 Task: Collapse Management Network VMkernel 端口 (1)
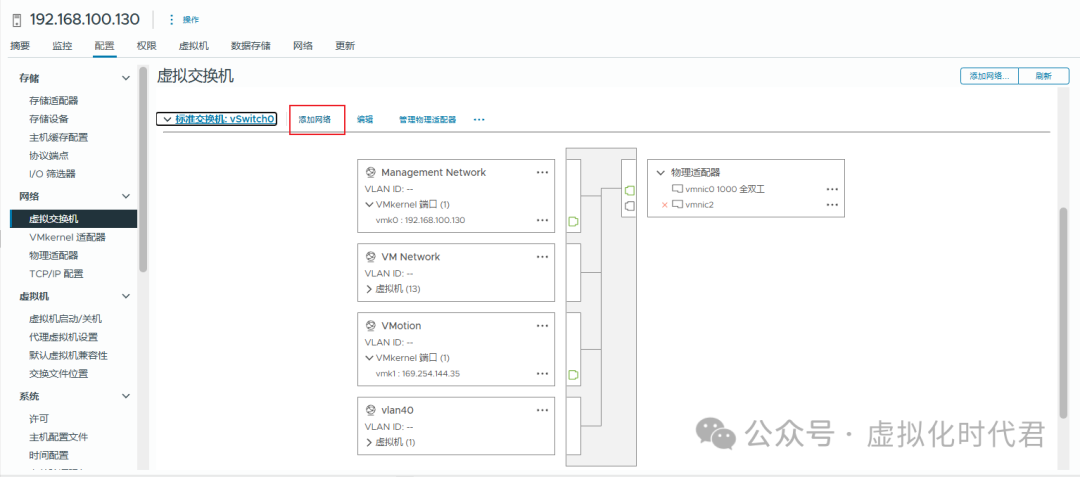coord(368,204)
